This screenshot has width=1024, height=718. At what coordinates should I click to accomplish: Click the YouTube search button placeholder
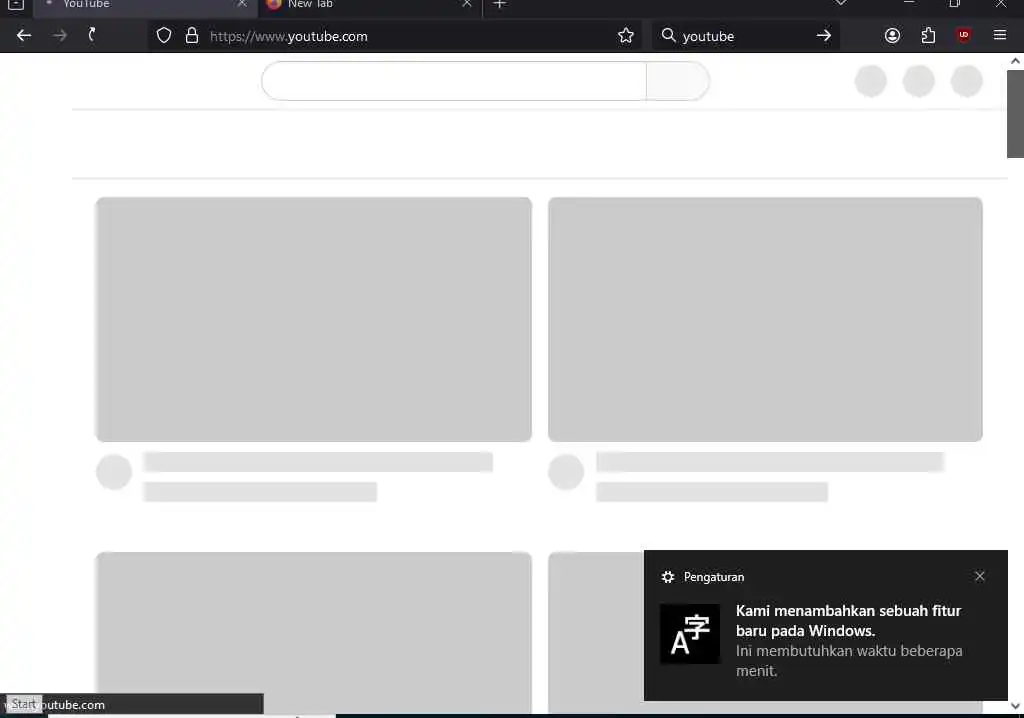click(x=678, y=81)
